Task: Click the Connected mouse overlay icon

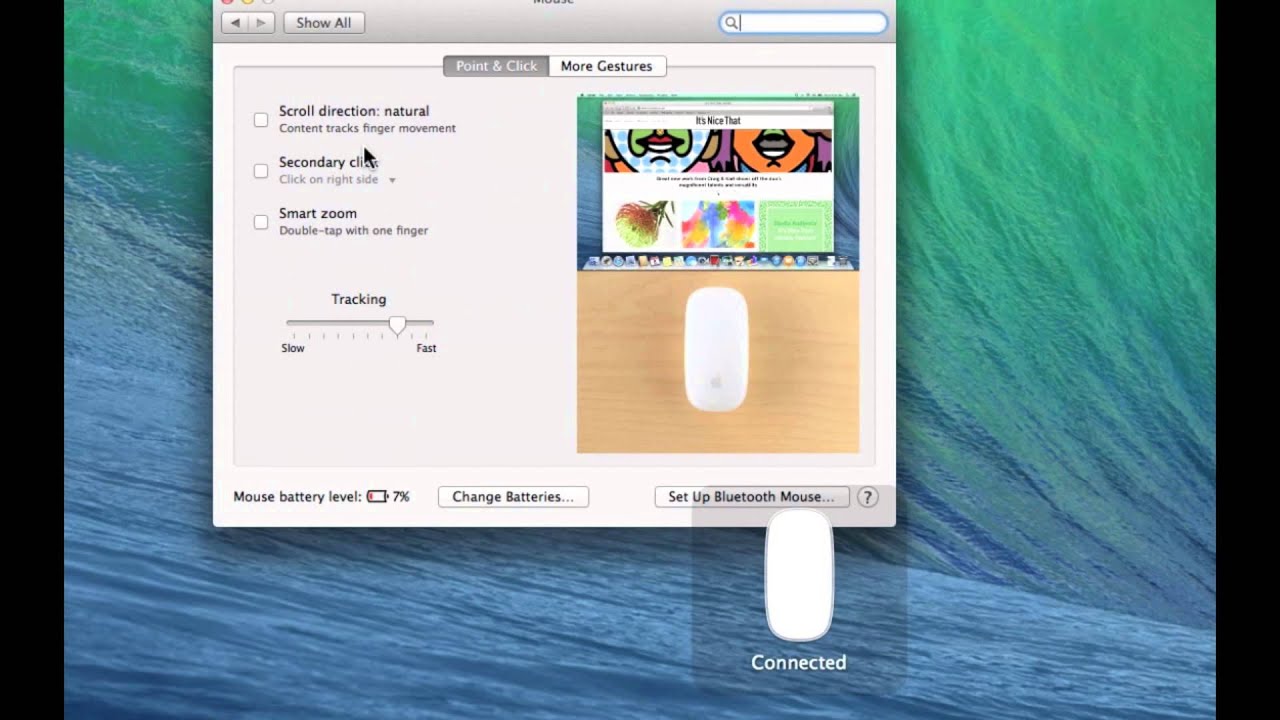Action: pos(799,574)
